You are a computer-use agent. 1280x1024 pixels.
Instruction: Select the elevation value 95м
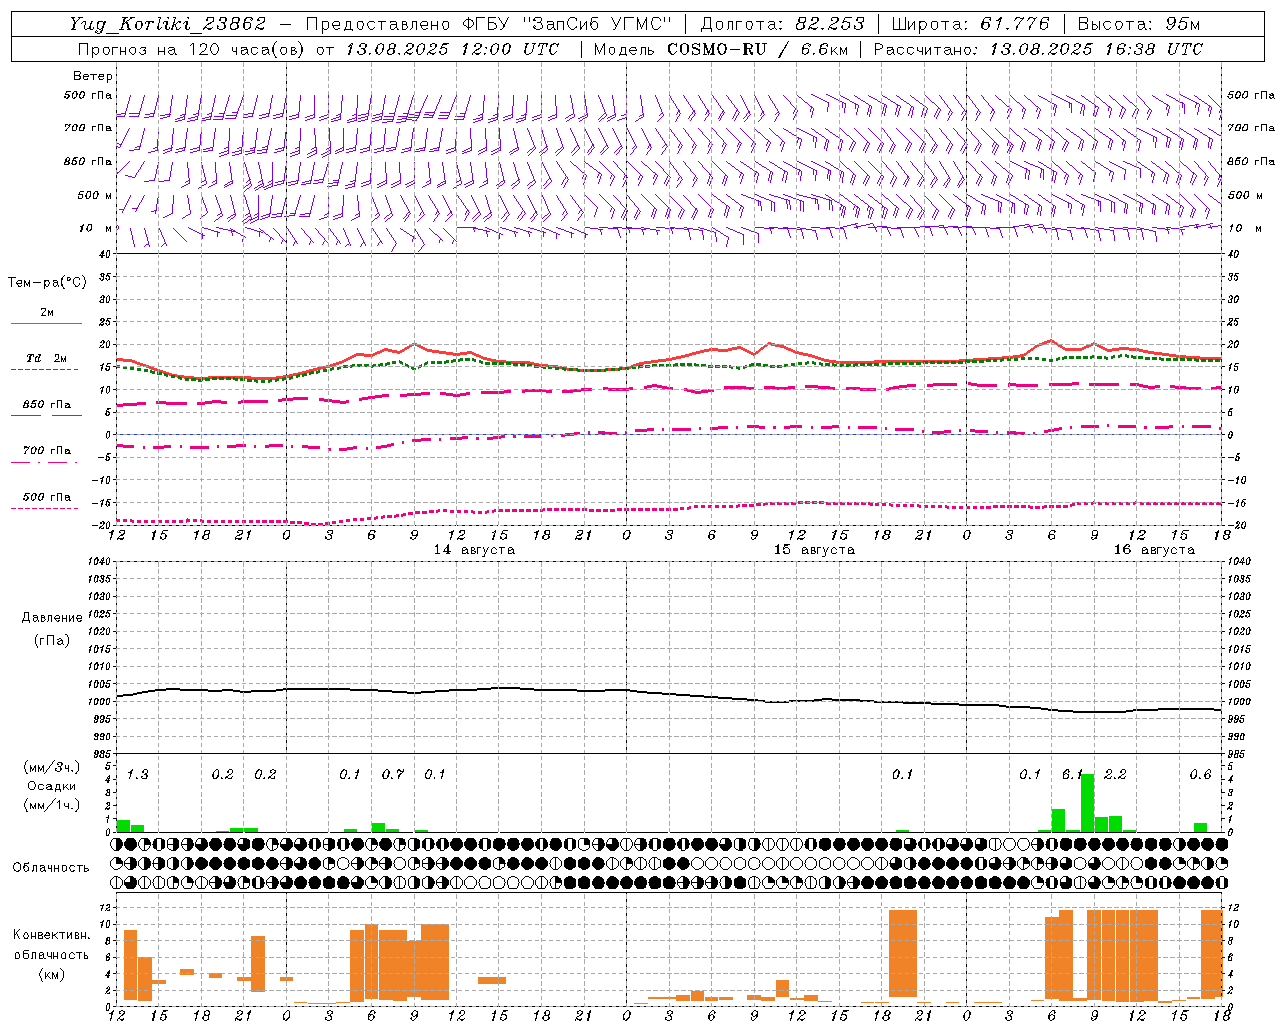pos(1182,24)
